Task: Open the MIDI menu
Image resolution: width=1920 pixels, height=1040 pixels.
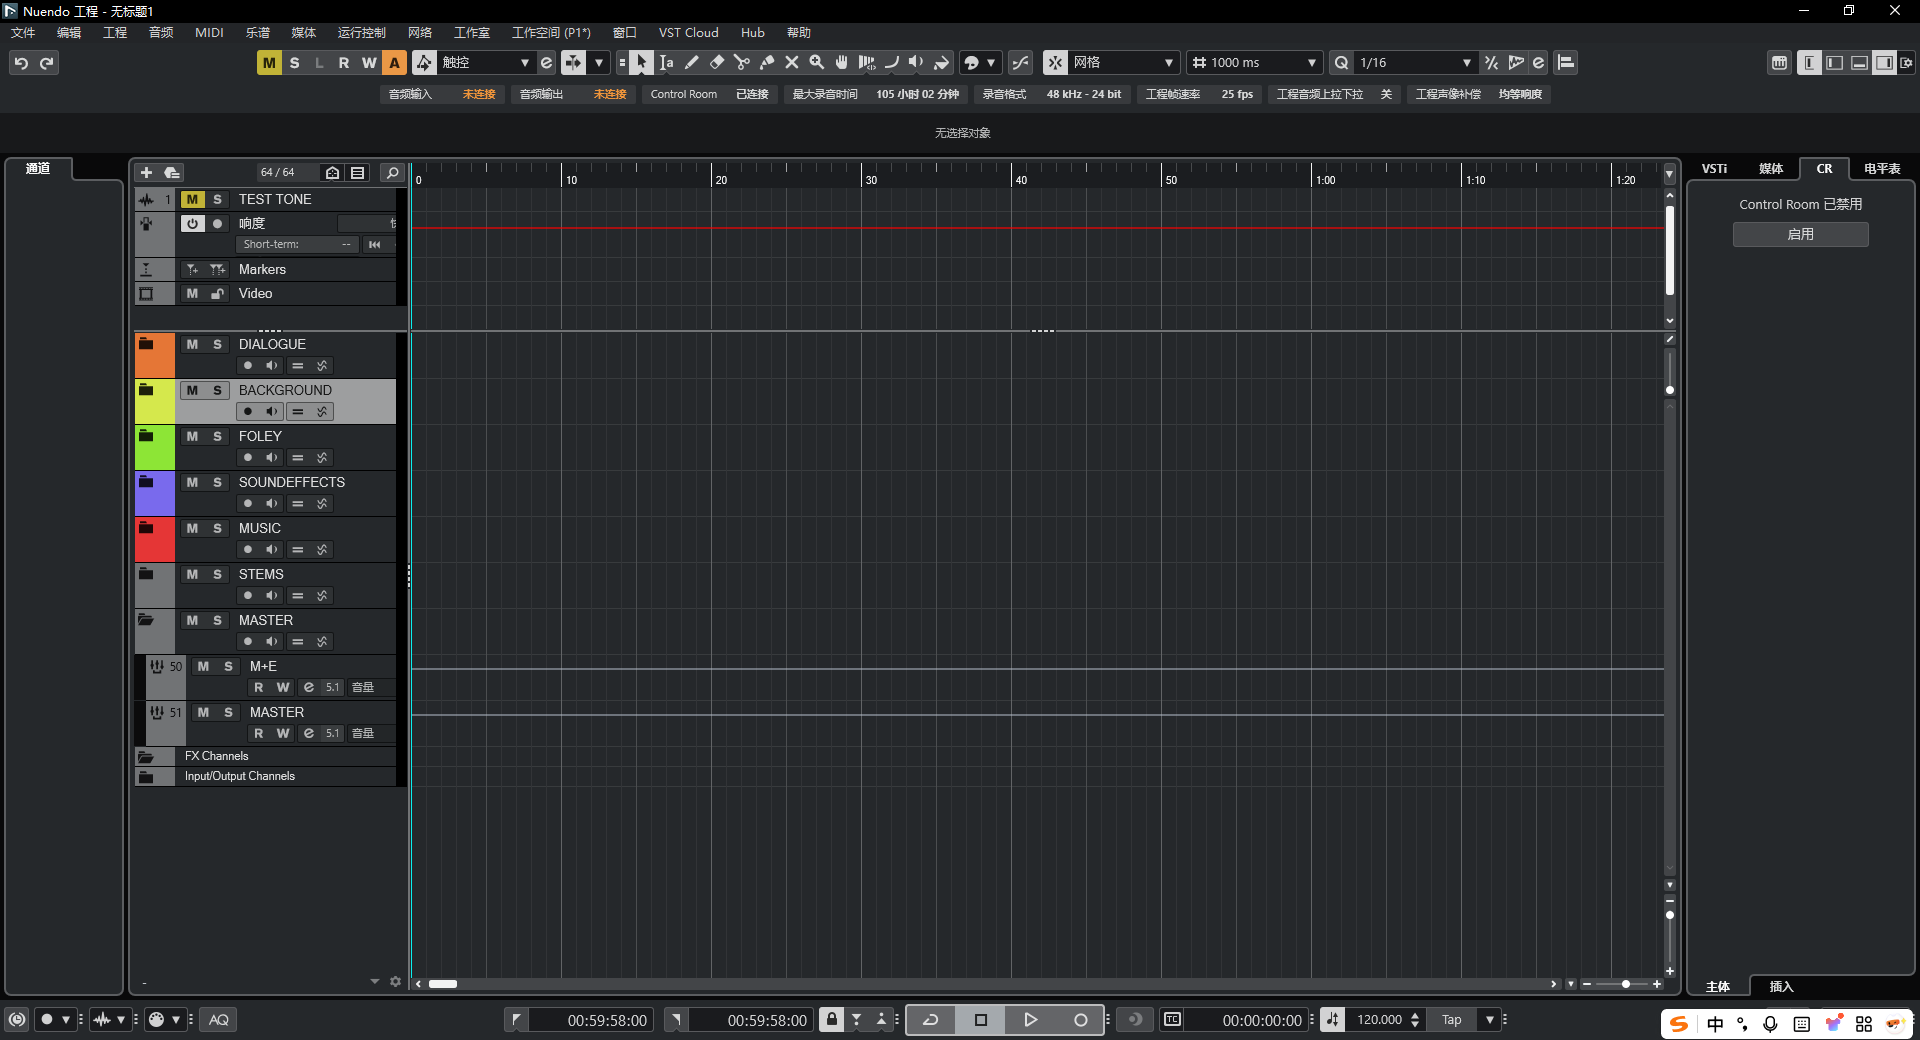Action: coord(209,33)
